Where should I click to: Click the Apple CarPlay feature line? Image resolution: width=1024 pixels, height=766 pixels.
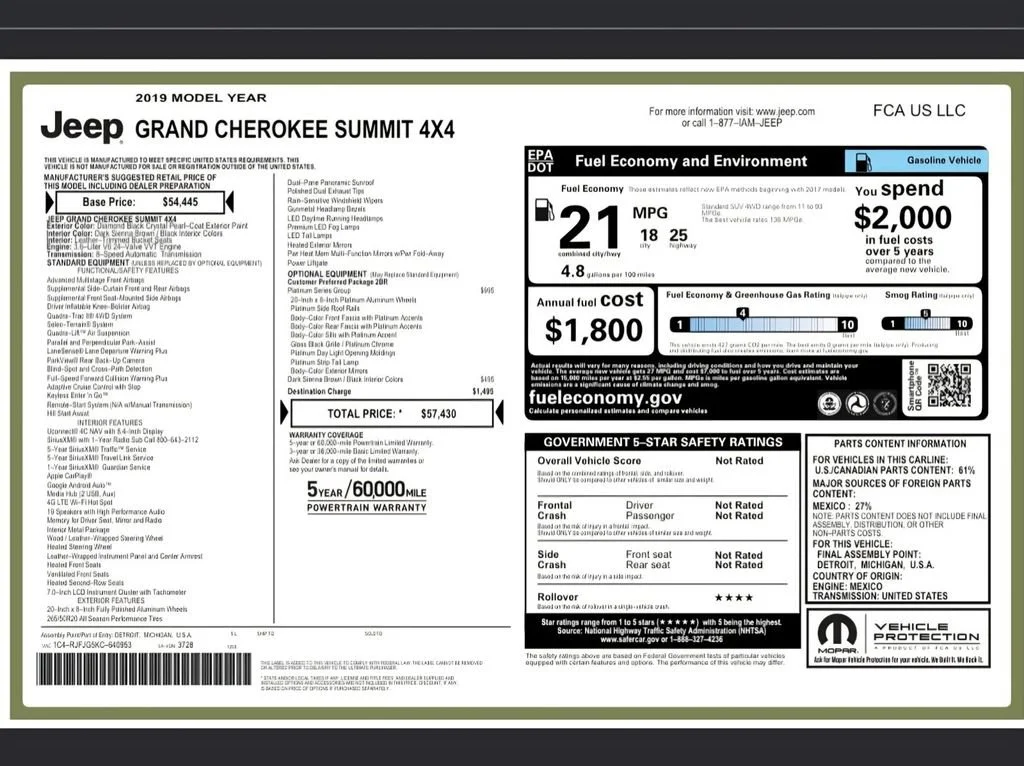pos(69,476)
